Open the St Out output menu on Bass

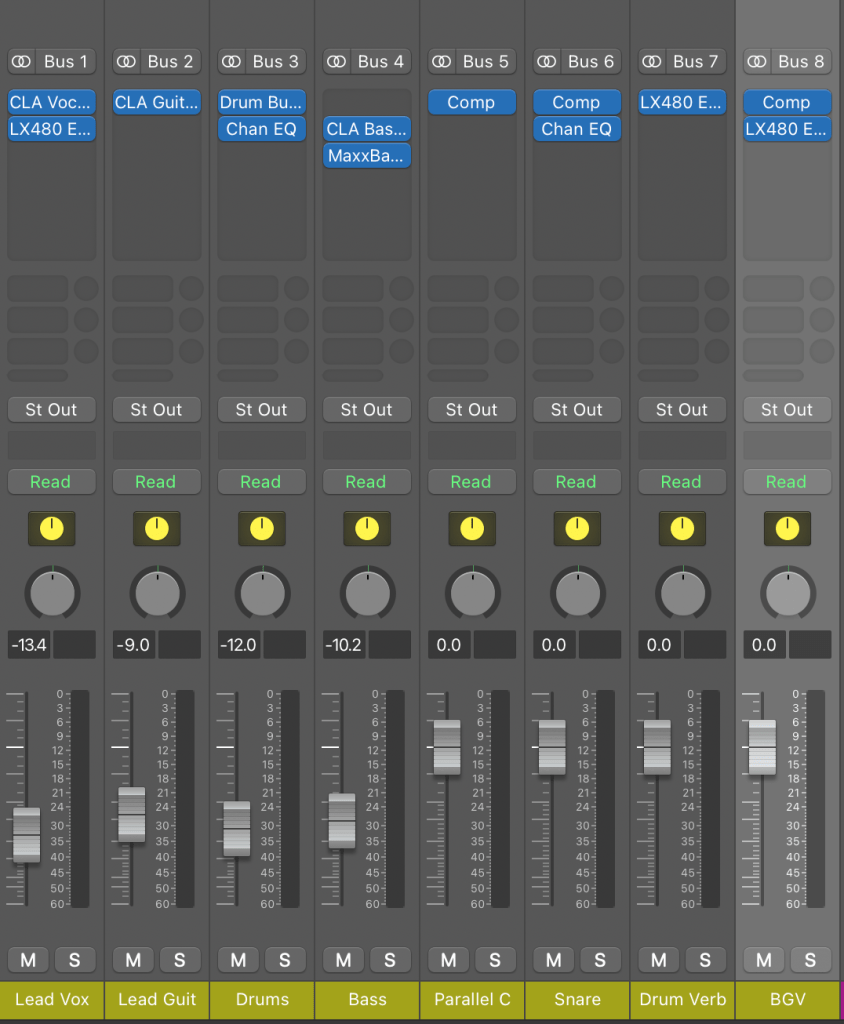pyautogui.click(x=366, y=410)
